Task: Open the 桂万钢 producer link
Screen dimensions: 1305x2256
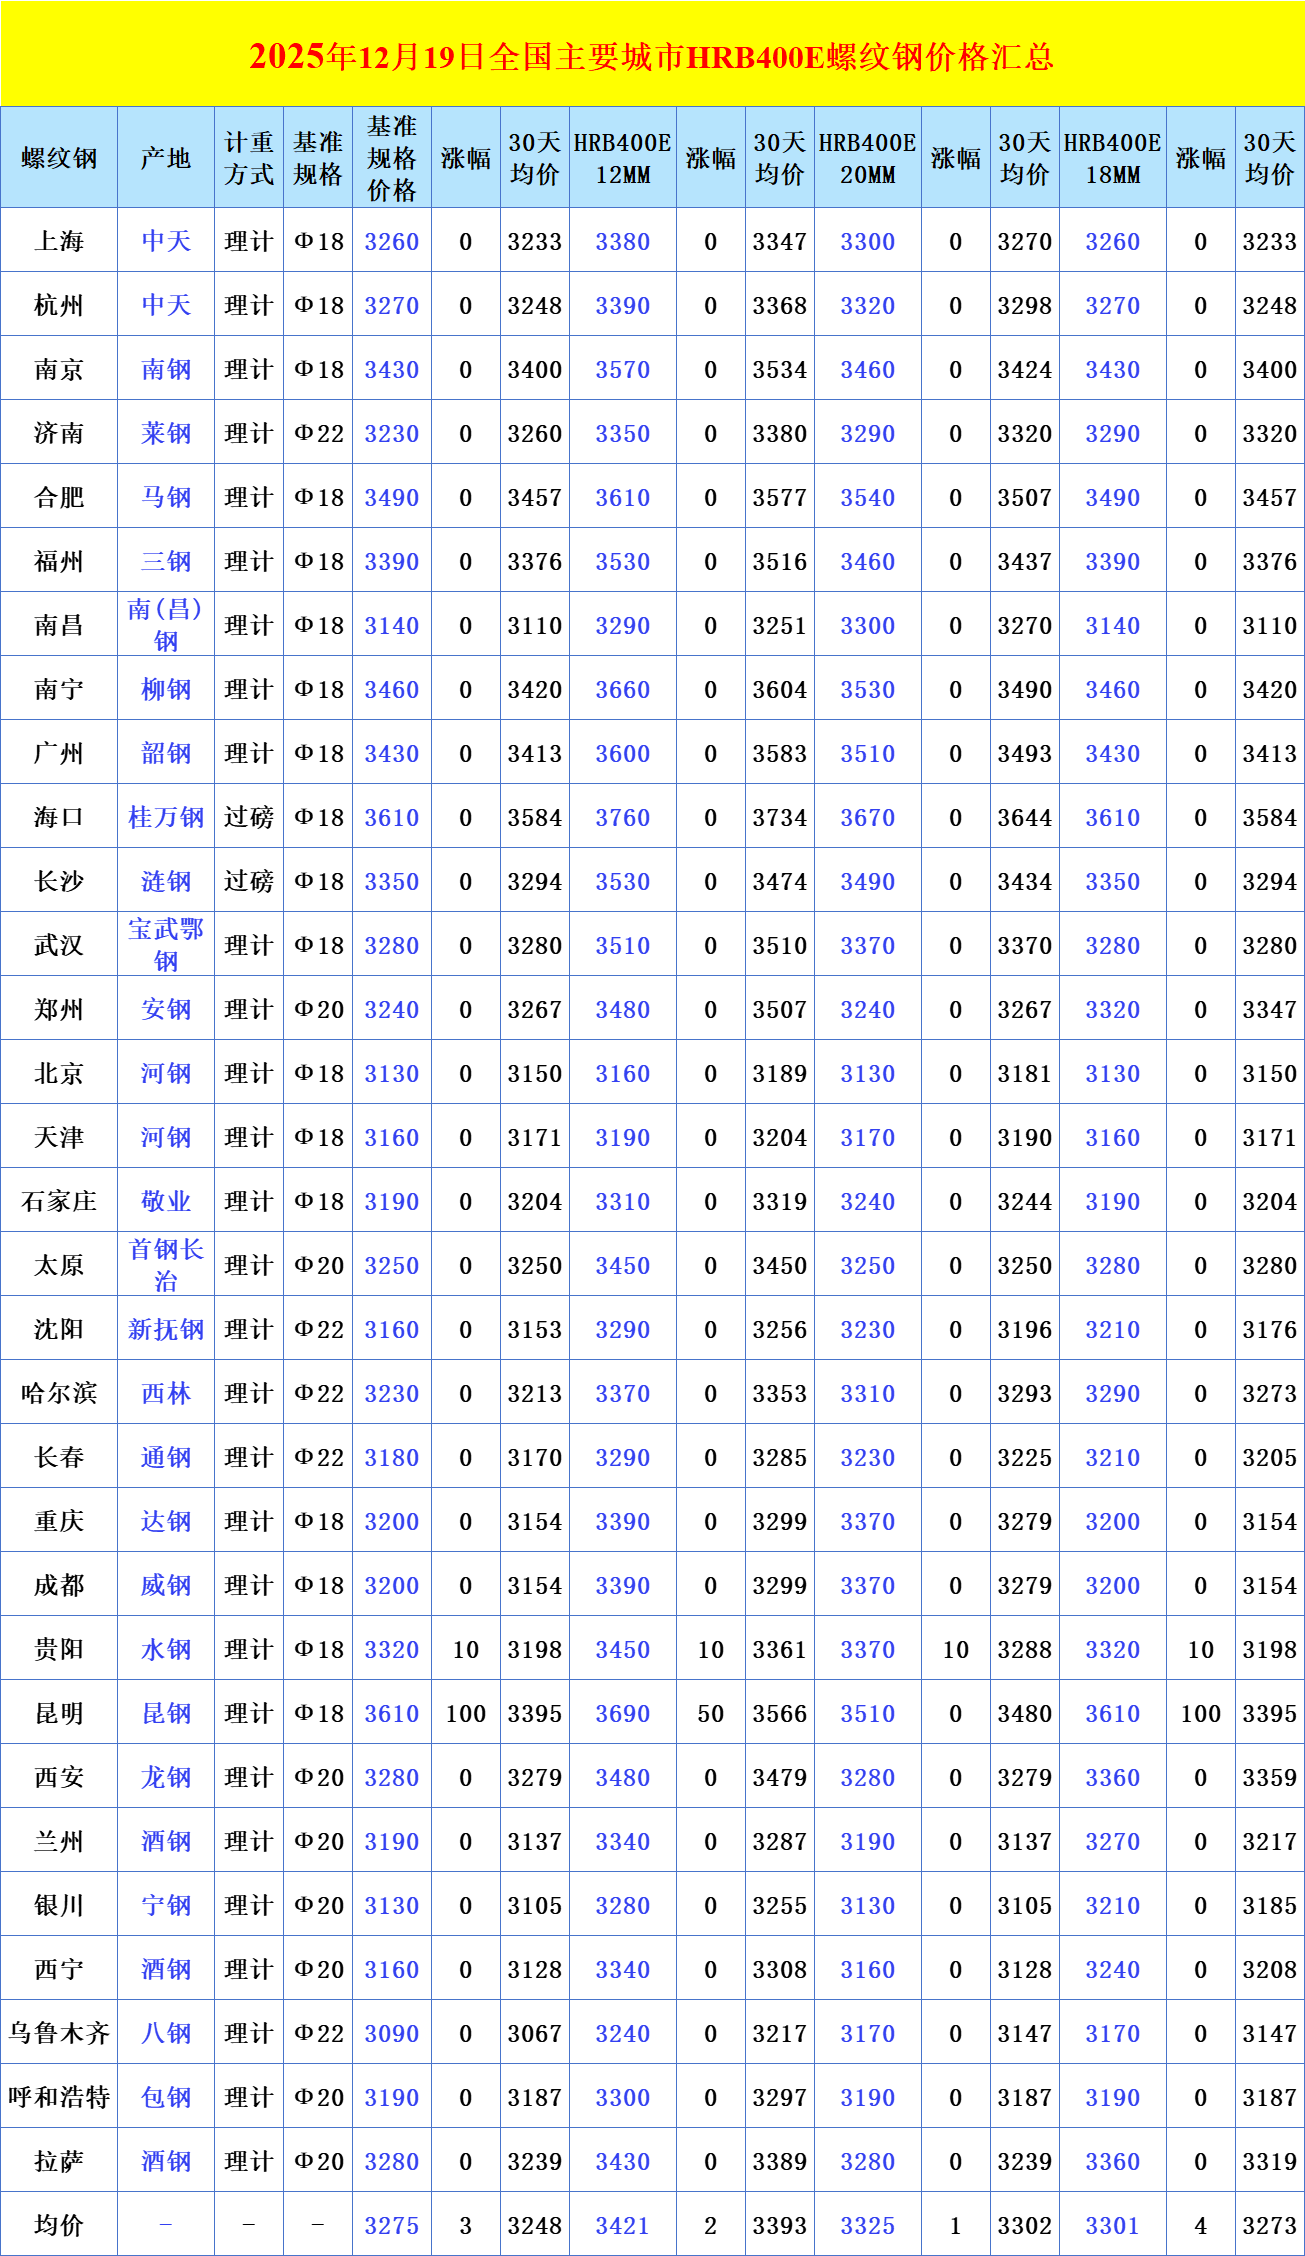Action: (x=166, y=818)
